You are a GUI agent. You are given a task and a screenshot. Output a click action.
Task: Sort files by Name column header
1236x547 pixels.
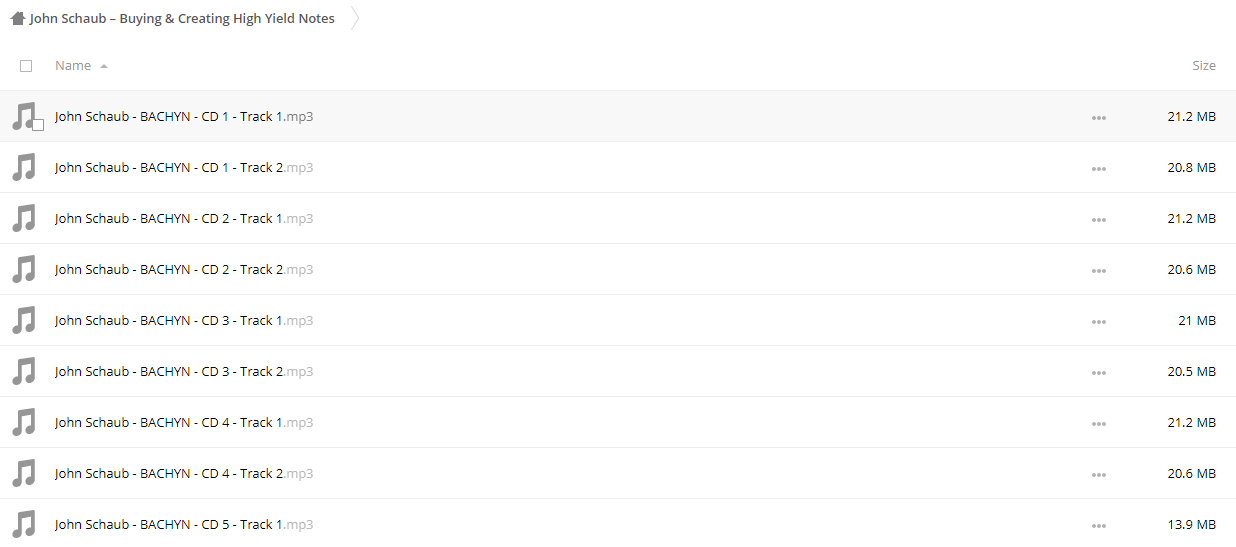click(x=73, y=65)
